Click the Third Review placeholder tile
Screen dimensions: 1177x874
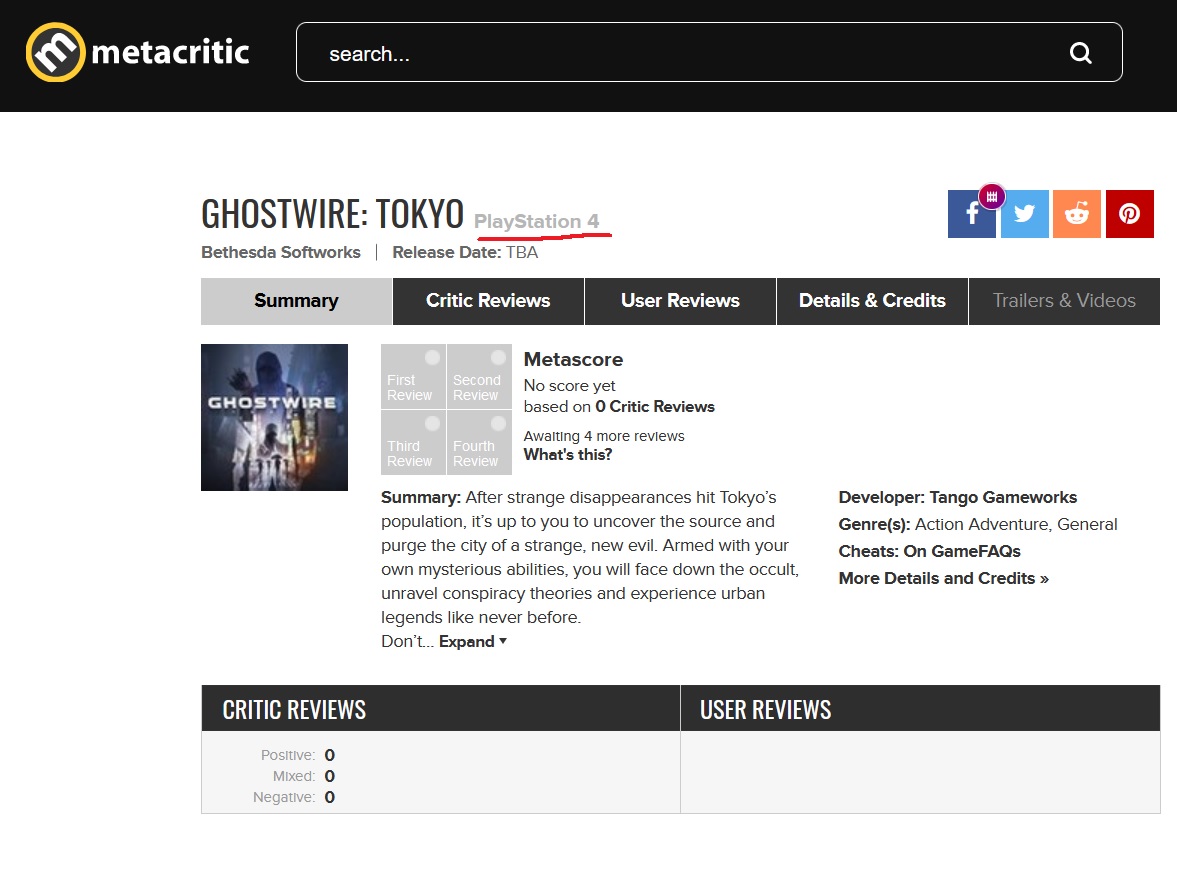coord(413,442)
